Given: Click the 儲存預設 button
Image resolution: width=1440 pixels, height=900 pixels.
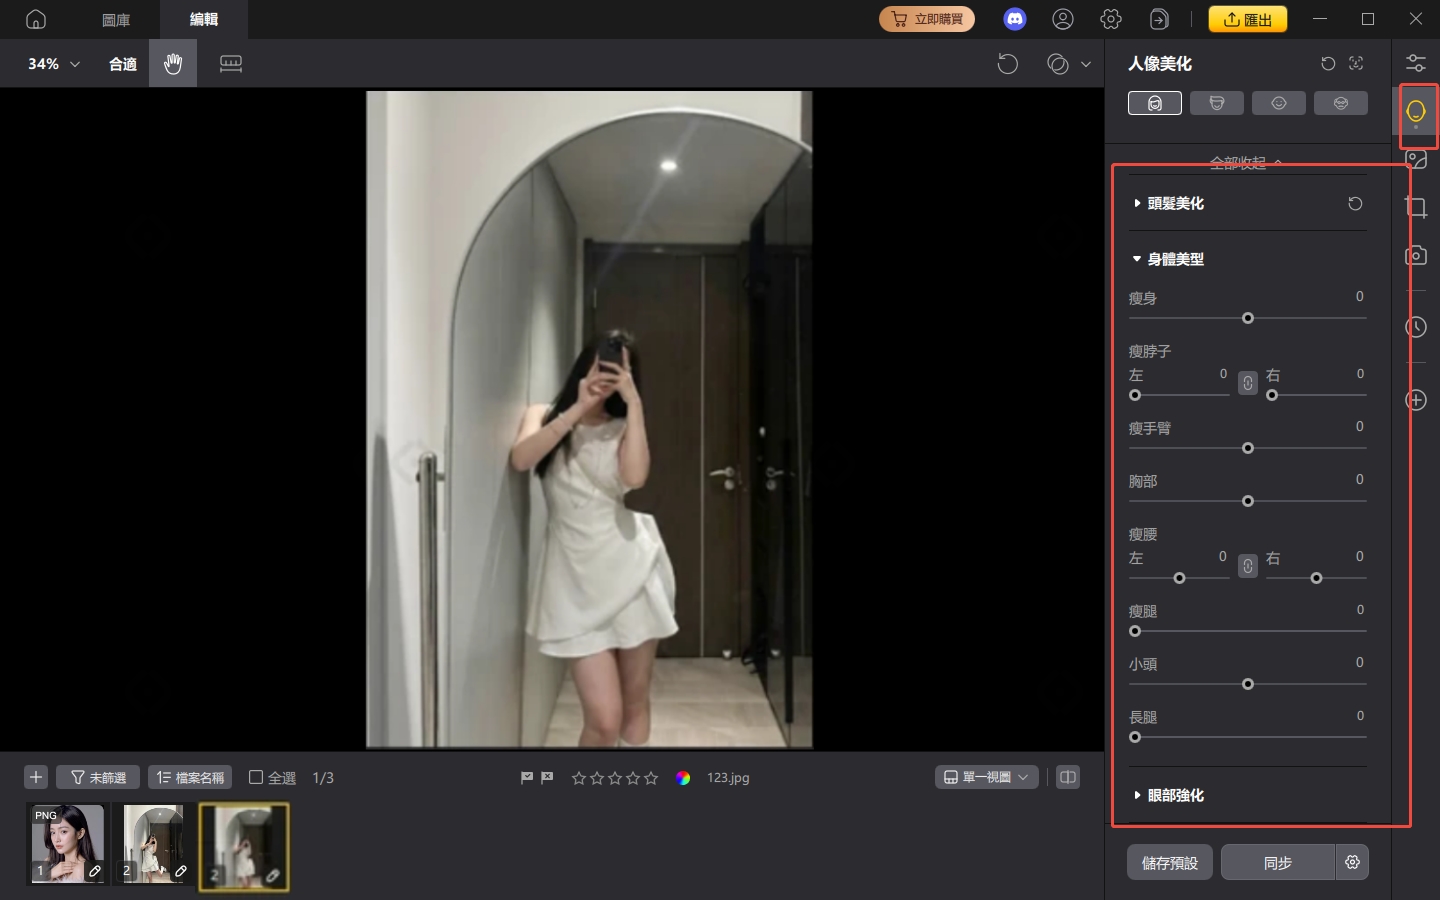Looking at the screenshot, I should (x=1169, y=862).
